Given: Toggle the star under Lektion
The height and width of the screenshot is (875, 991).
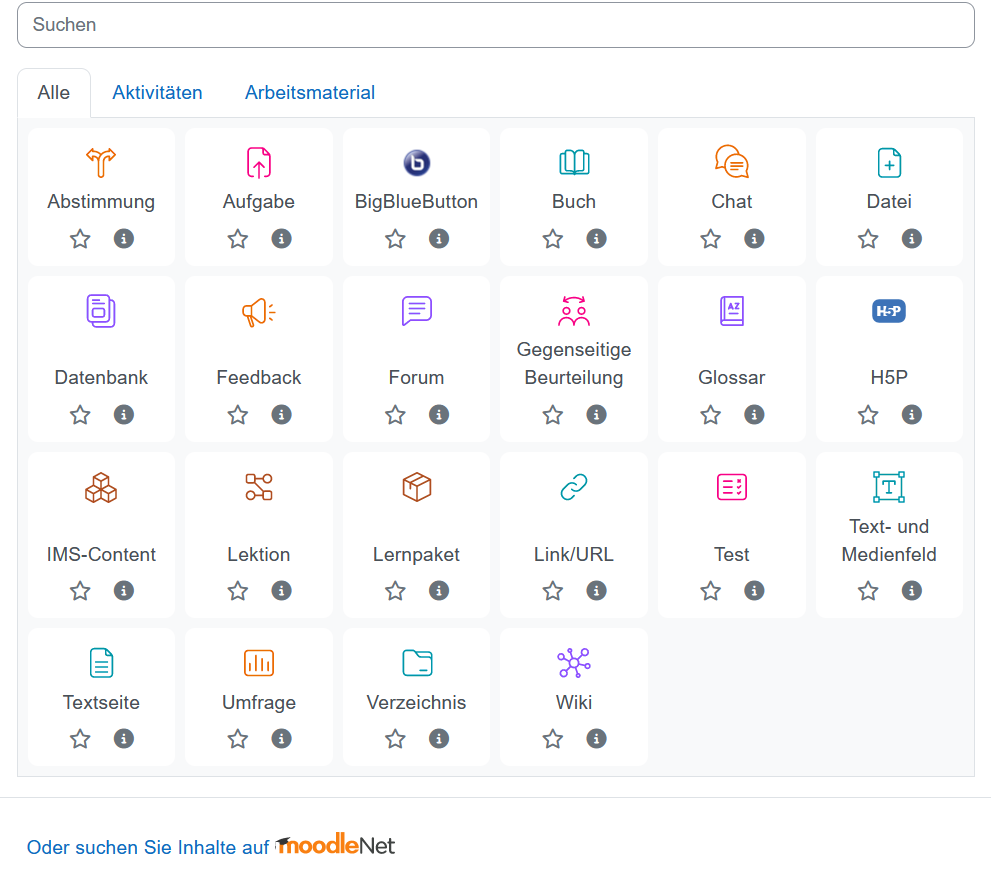Looking at the screenshot, I should point(238,590).
